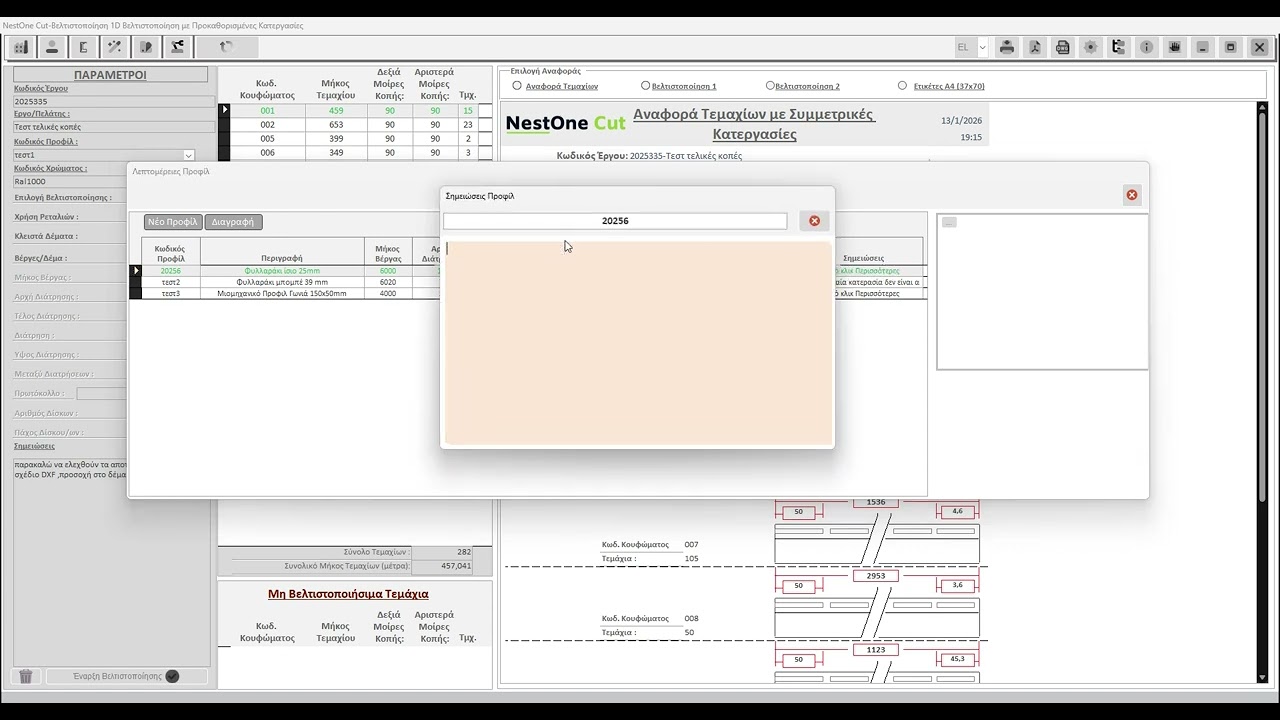The image size is (1280, 720).
Task: Click bar length cell 4000
Action: coord(388,293)
